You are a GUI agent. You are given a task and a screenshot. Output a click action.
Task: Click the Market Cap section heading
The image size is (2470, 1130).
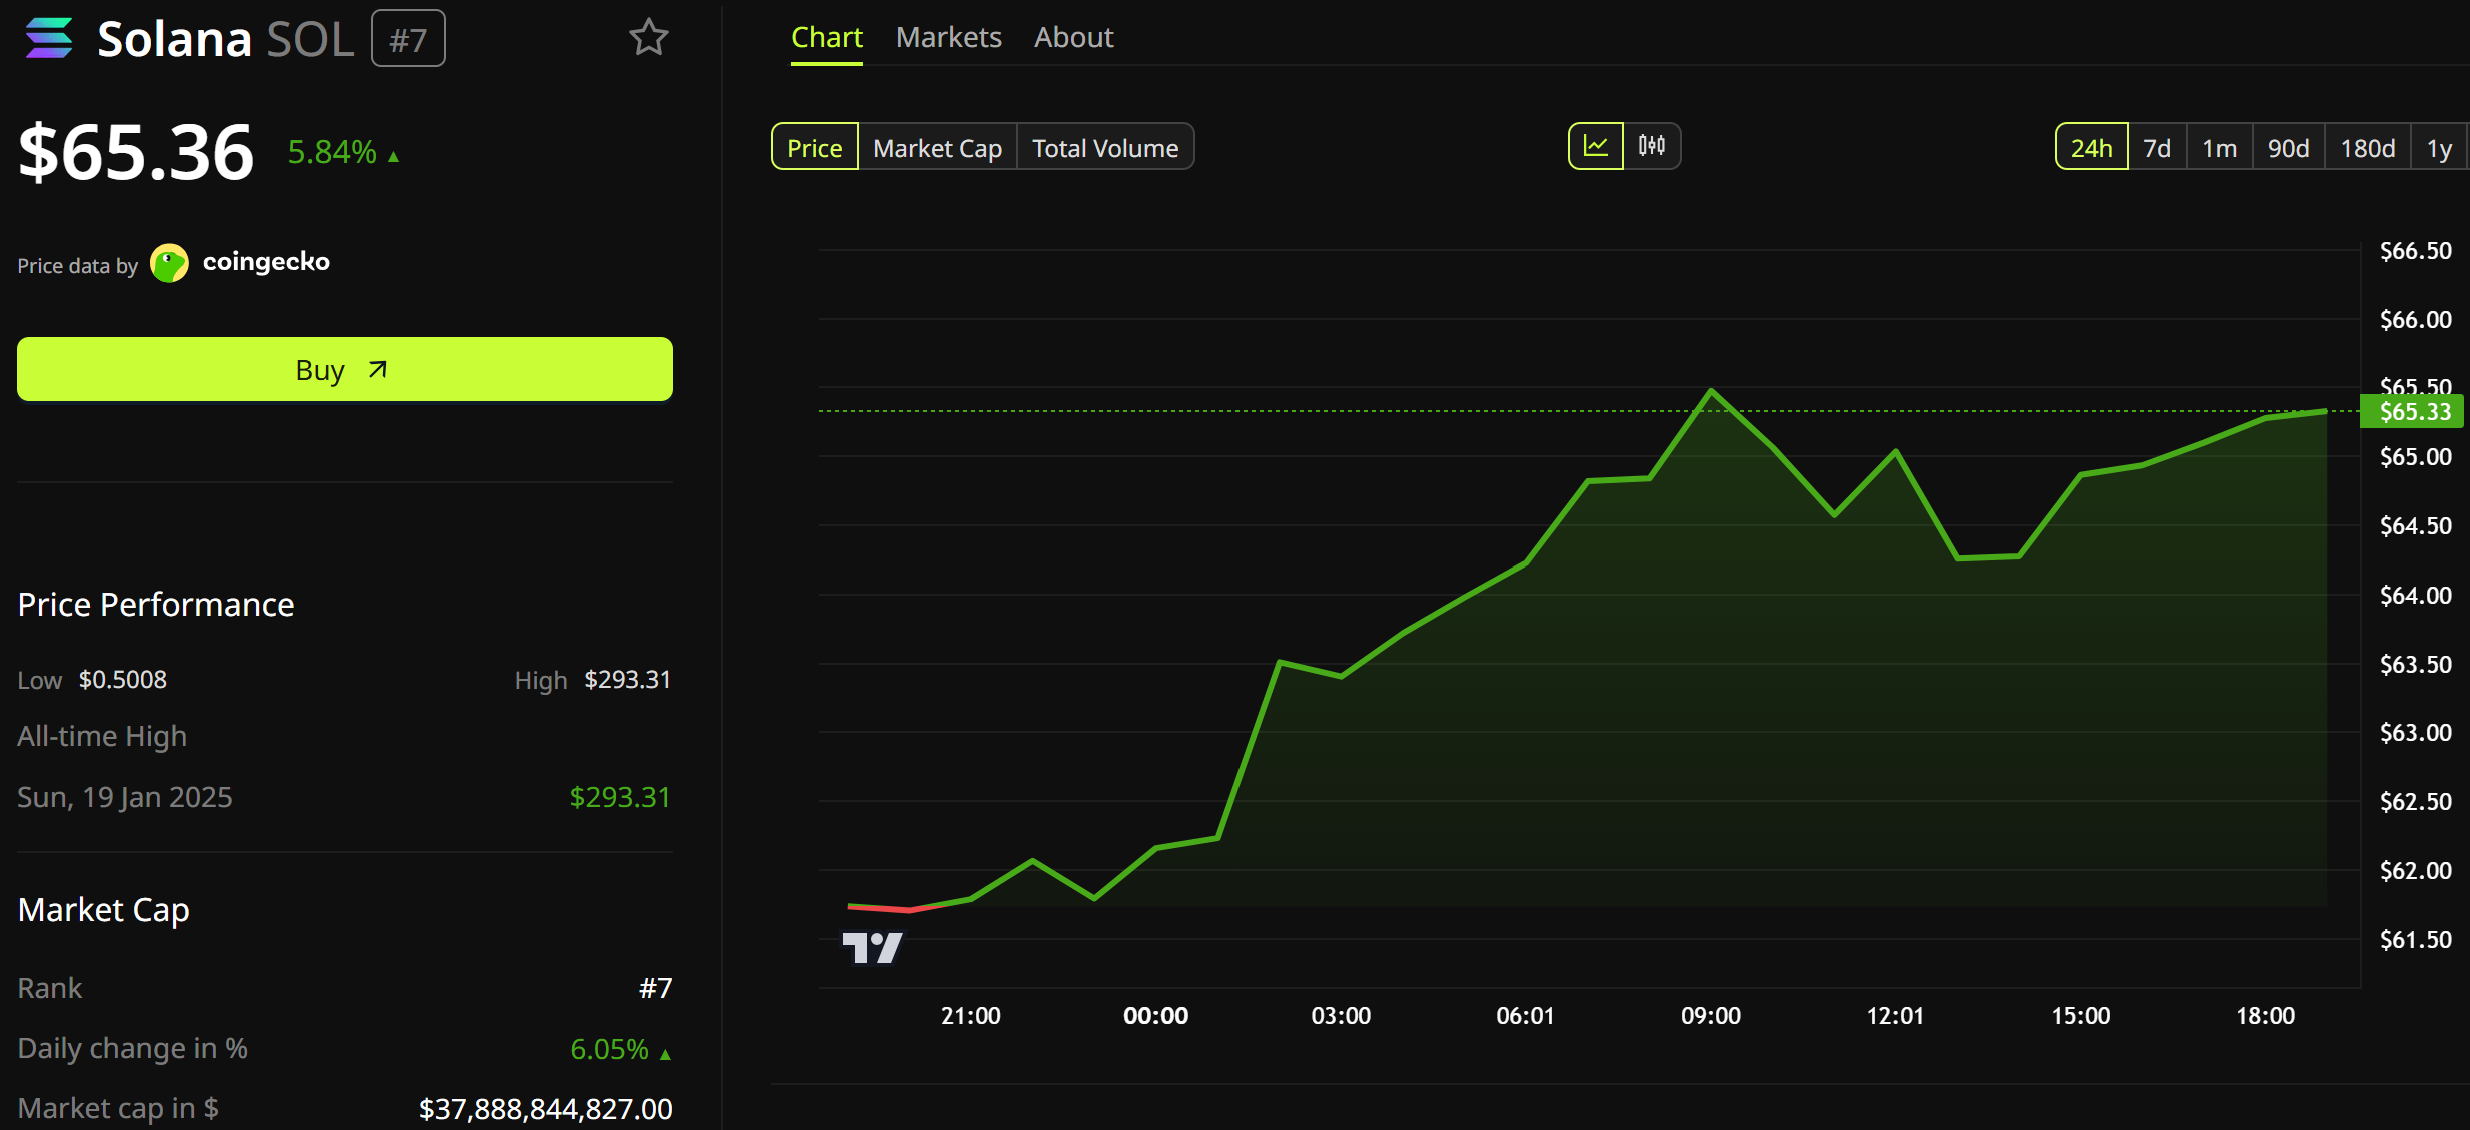(x=104, y=910)
